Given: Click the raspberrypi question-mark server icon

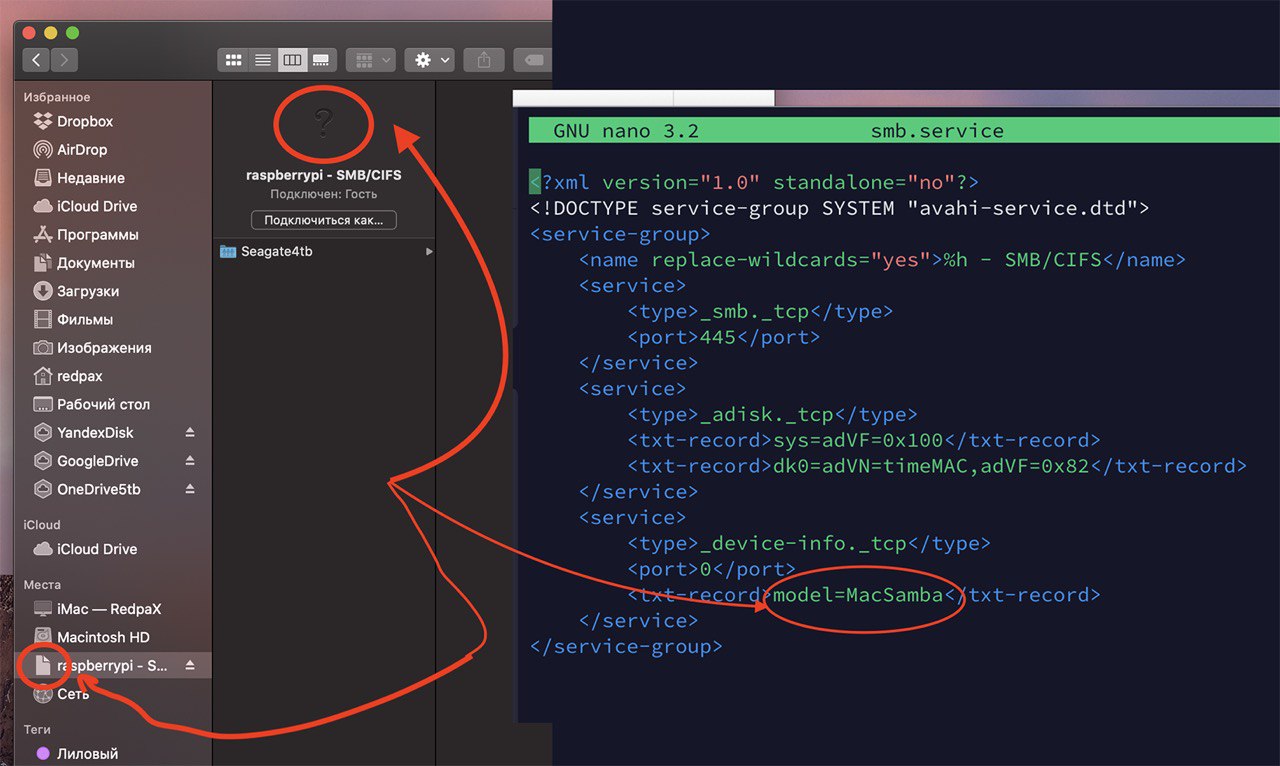Looking at the screenshot, I should click(323, 123).
